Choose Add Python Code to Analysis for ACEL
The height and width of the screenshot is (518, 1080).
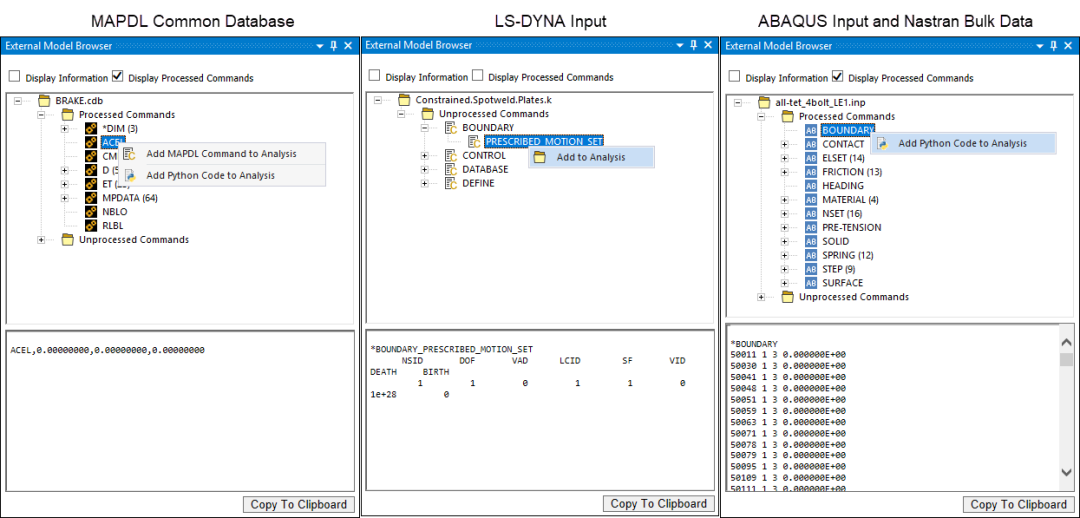coord(222,176)
